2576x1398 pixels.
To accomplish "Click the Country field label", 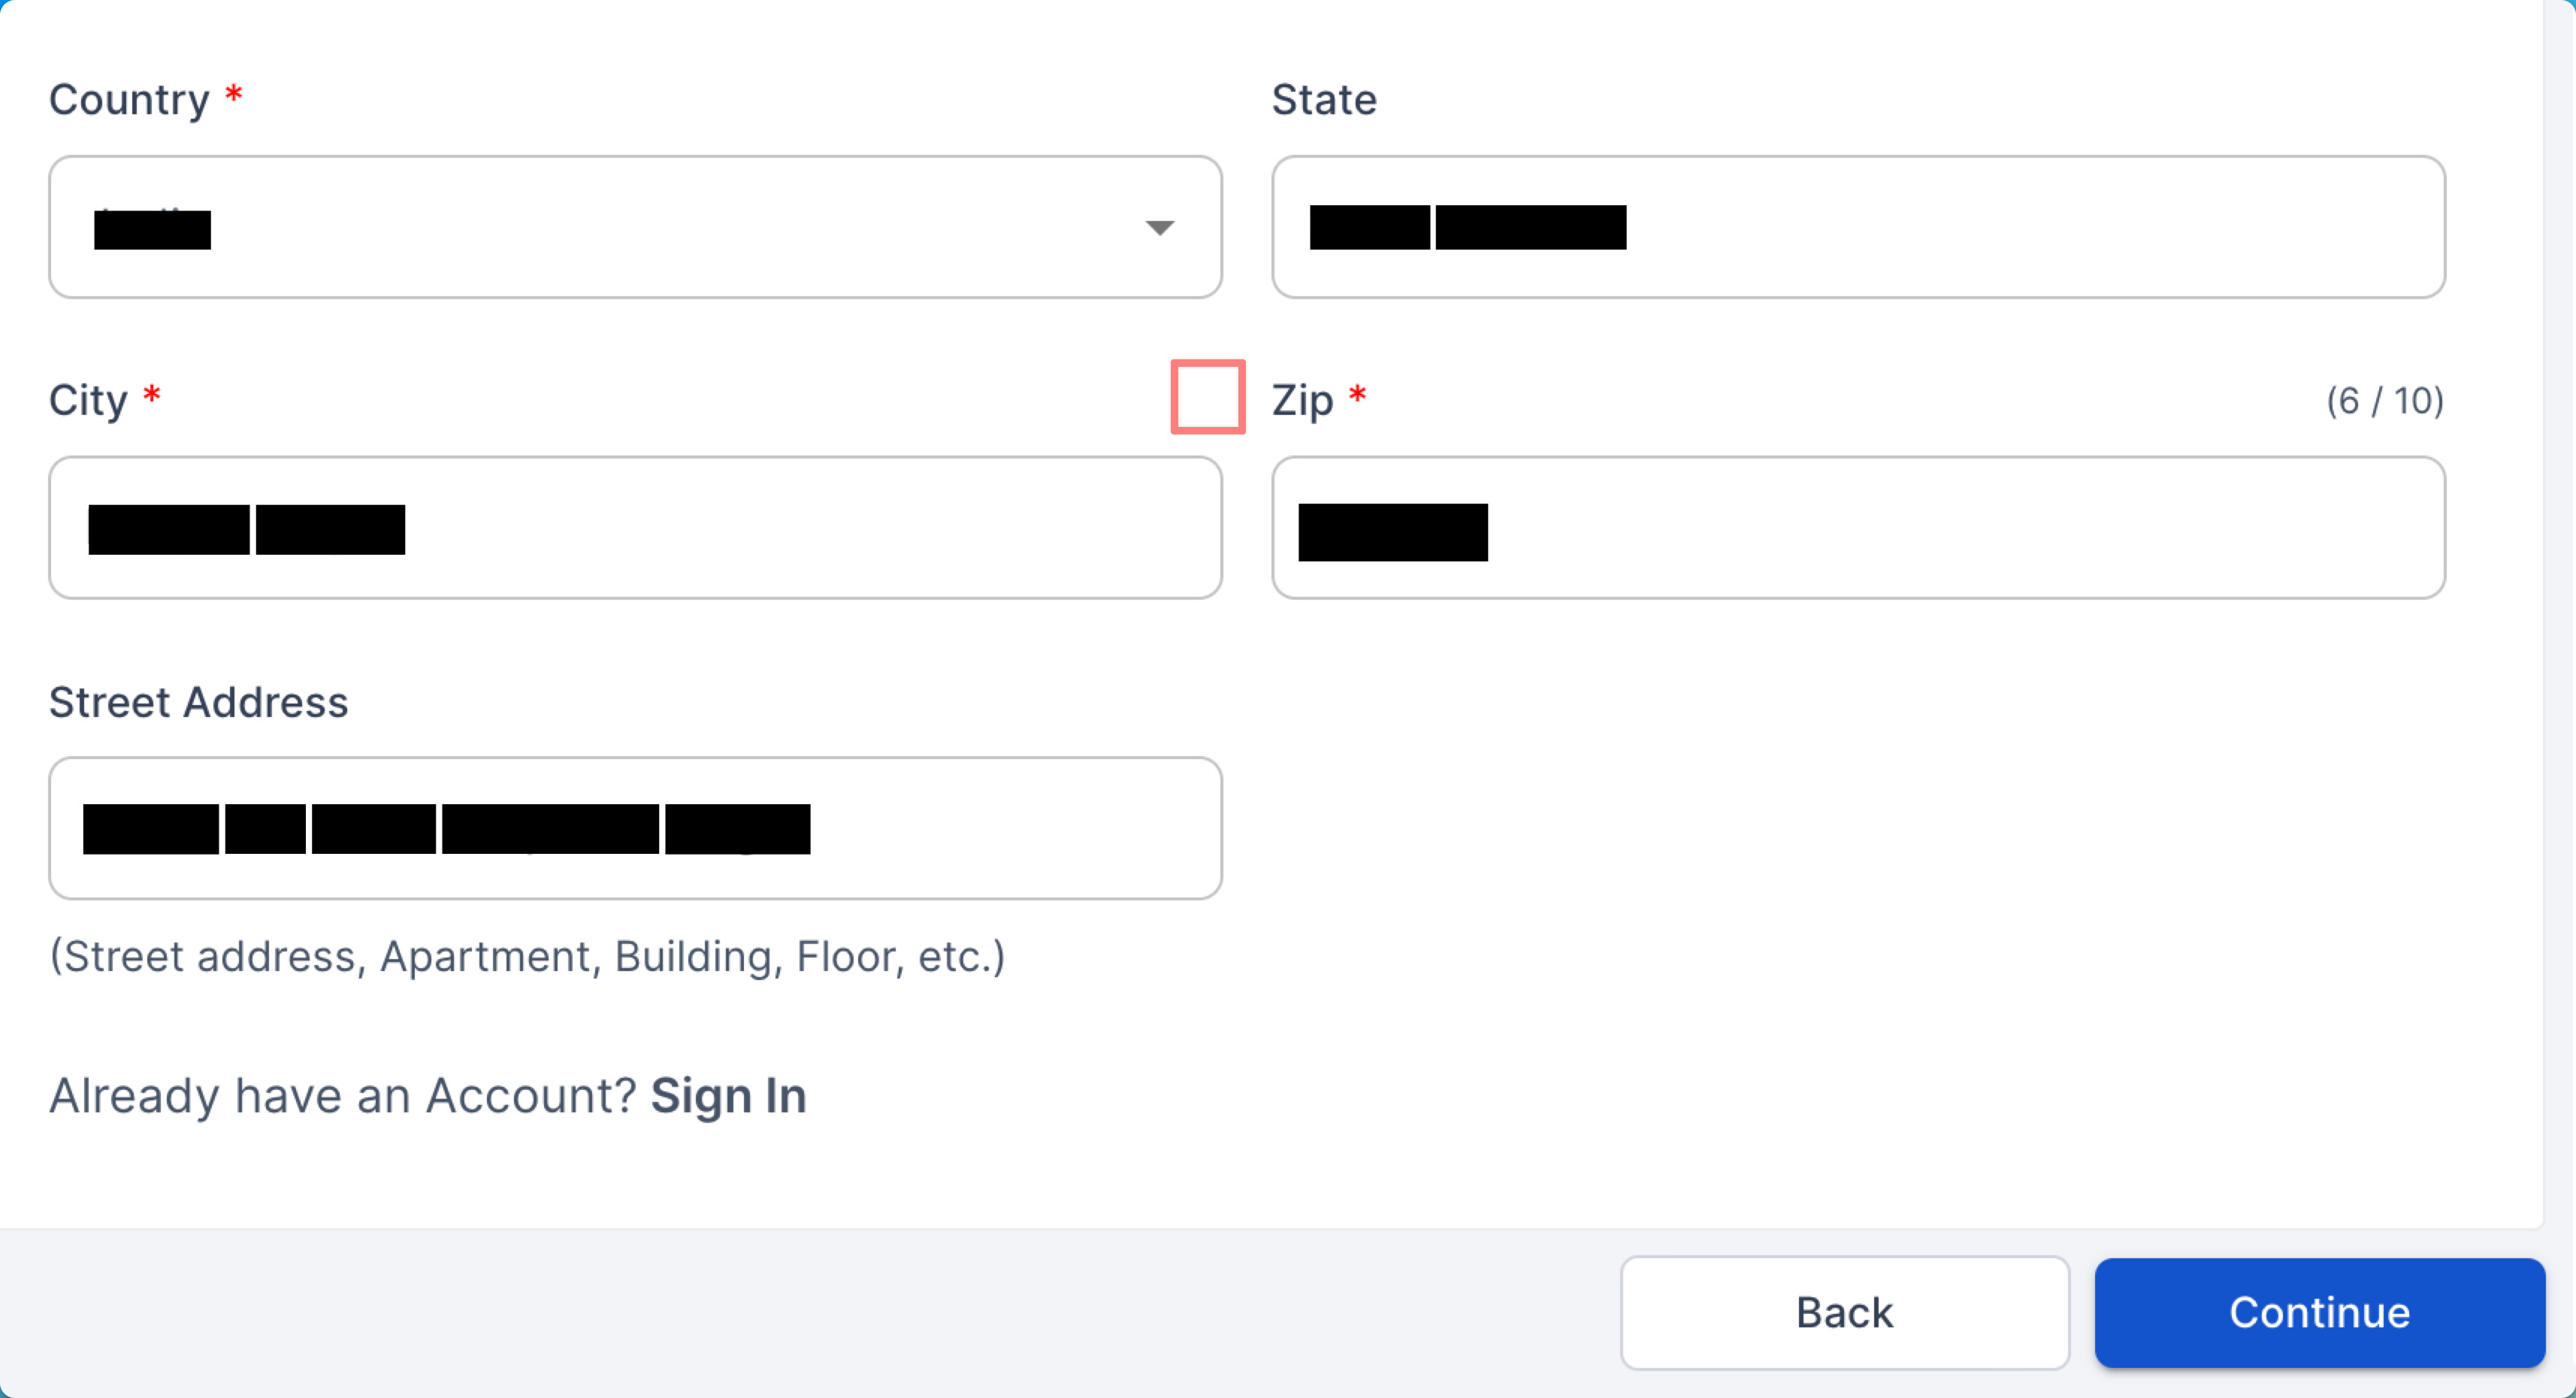I will pyautogui.click(x=129, y=100).
